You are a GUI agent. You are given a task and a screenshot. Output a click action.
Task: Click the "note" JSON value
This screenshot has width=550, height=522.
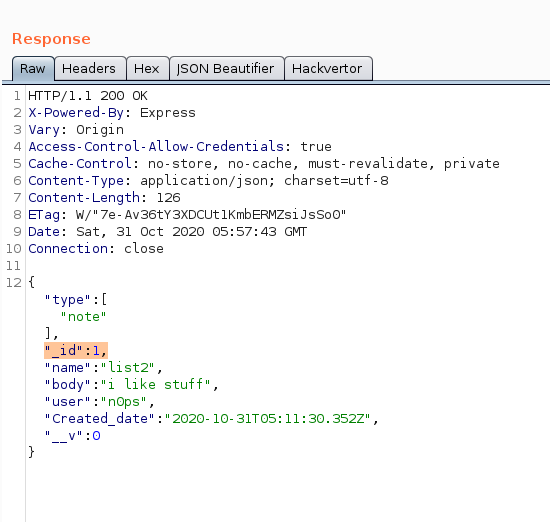[83, 317]
